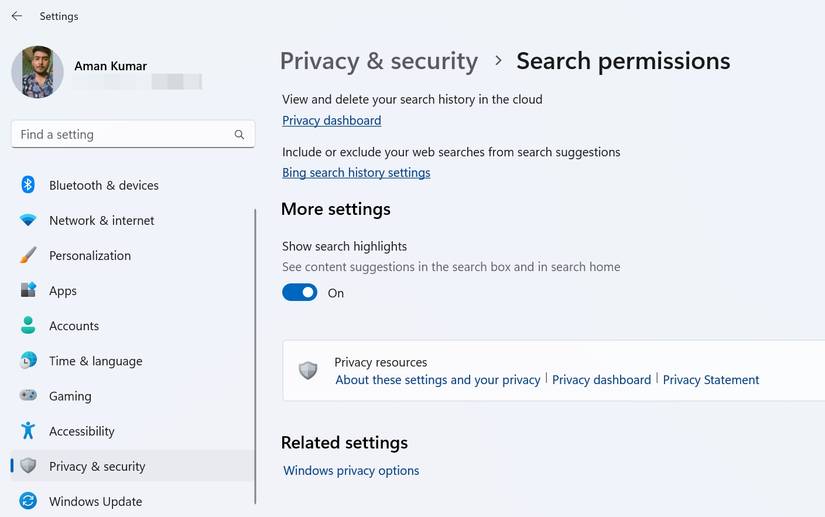This screenshot has height=517, width=825.
Task: Open Bing search history settings link
Action: coord(356,172)
